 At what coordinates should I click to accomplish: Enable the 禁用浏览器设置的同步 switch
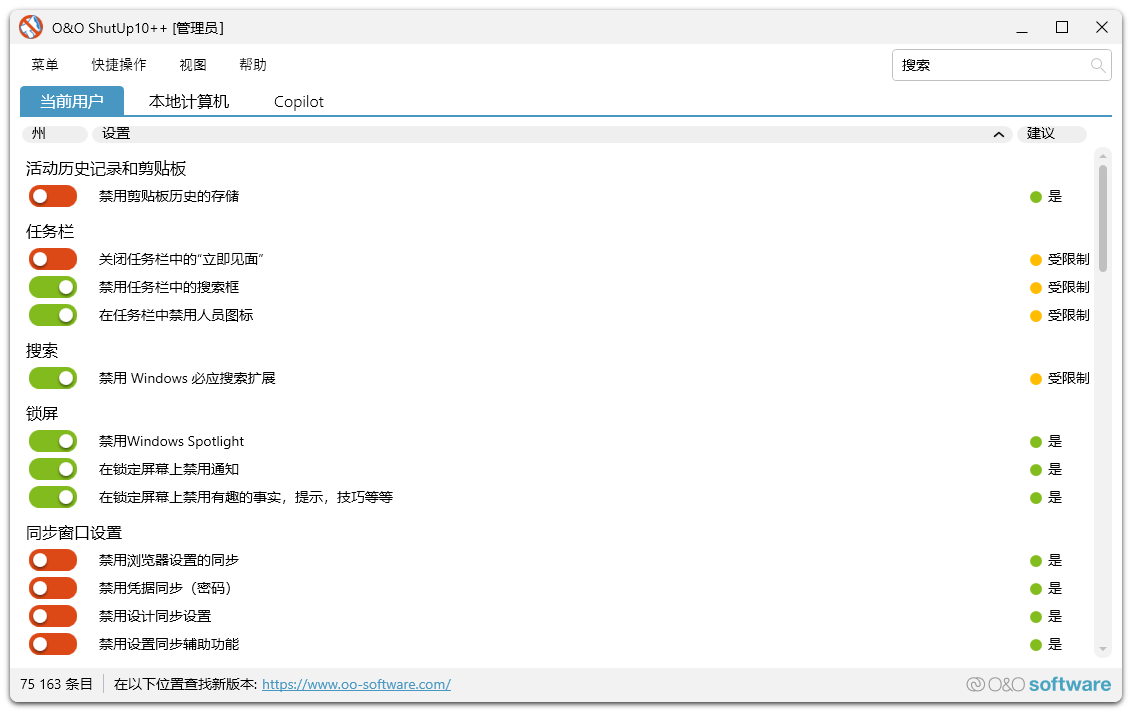pos(52,559)
